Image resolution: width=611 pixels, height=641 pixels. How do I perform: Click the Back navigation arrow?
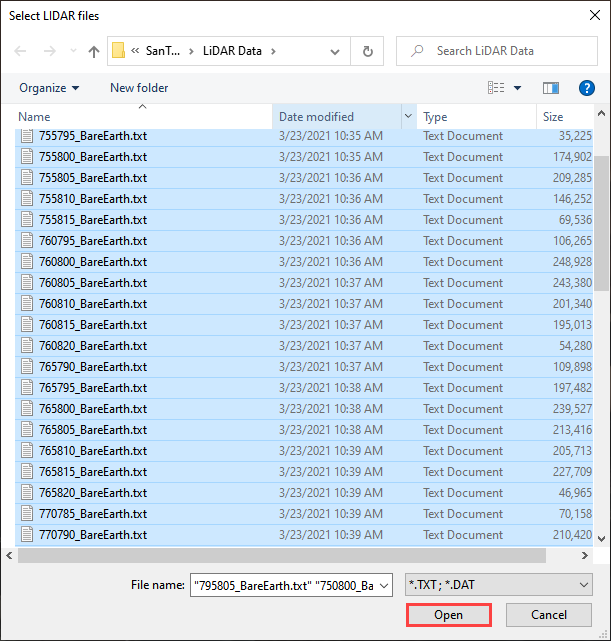(x=21, y=51)
